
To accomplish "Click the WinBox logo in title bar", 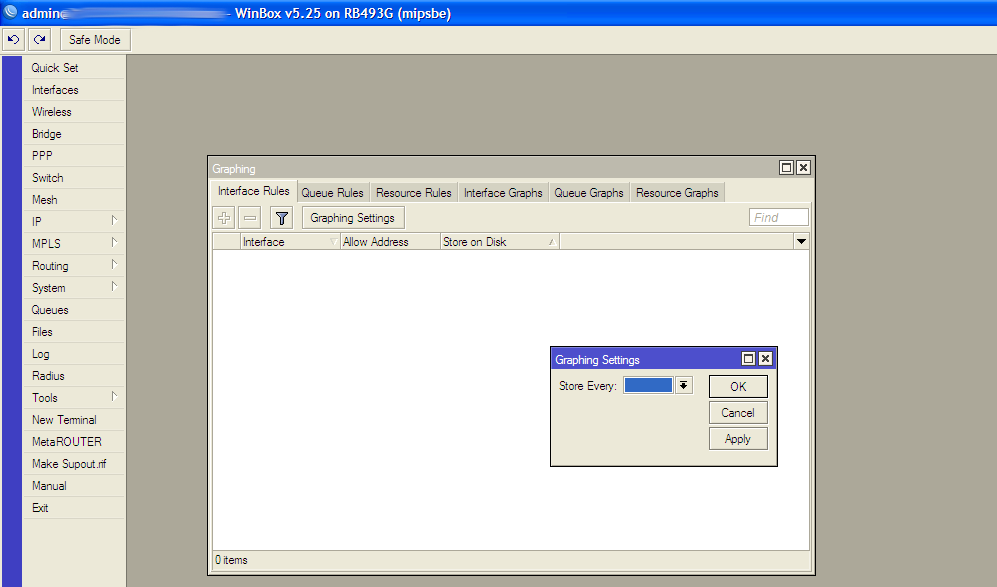I will [11, 12].
